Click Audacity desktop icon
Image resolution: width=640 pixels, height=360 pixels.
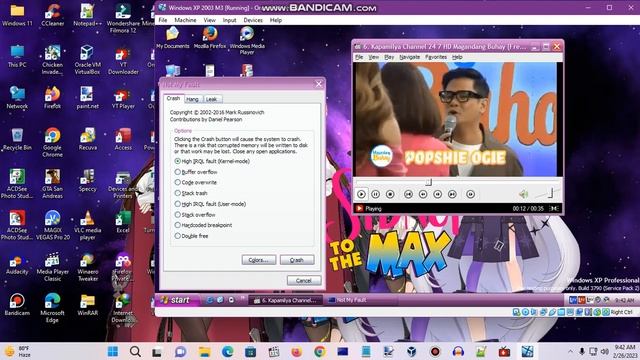tap(17, 264)
